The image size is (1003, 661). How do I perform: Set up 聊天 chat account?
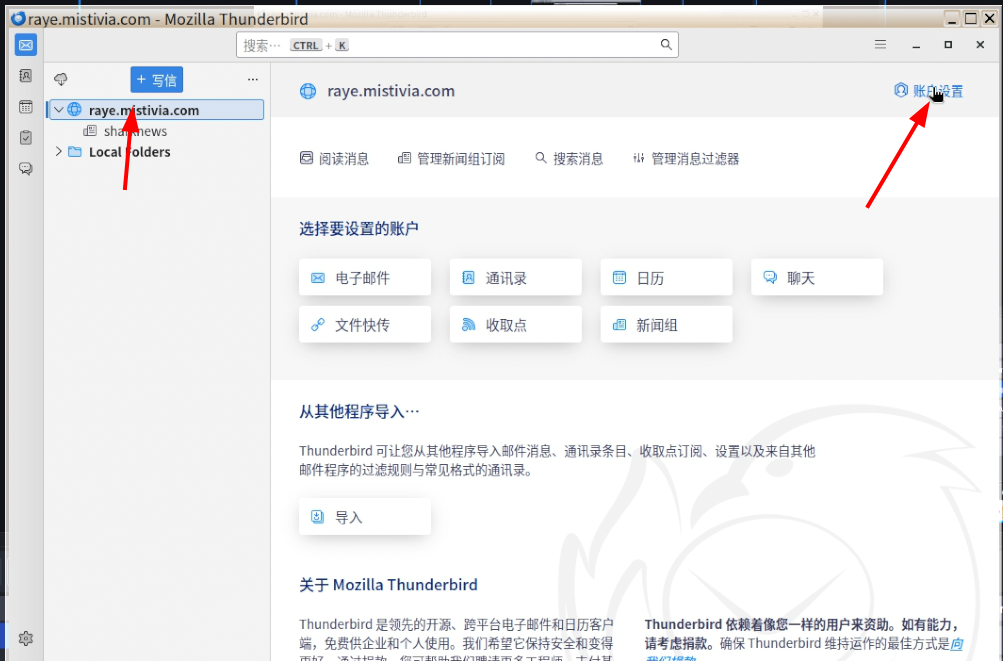817,278
